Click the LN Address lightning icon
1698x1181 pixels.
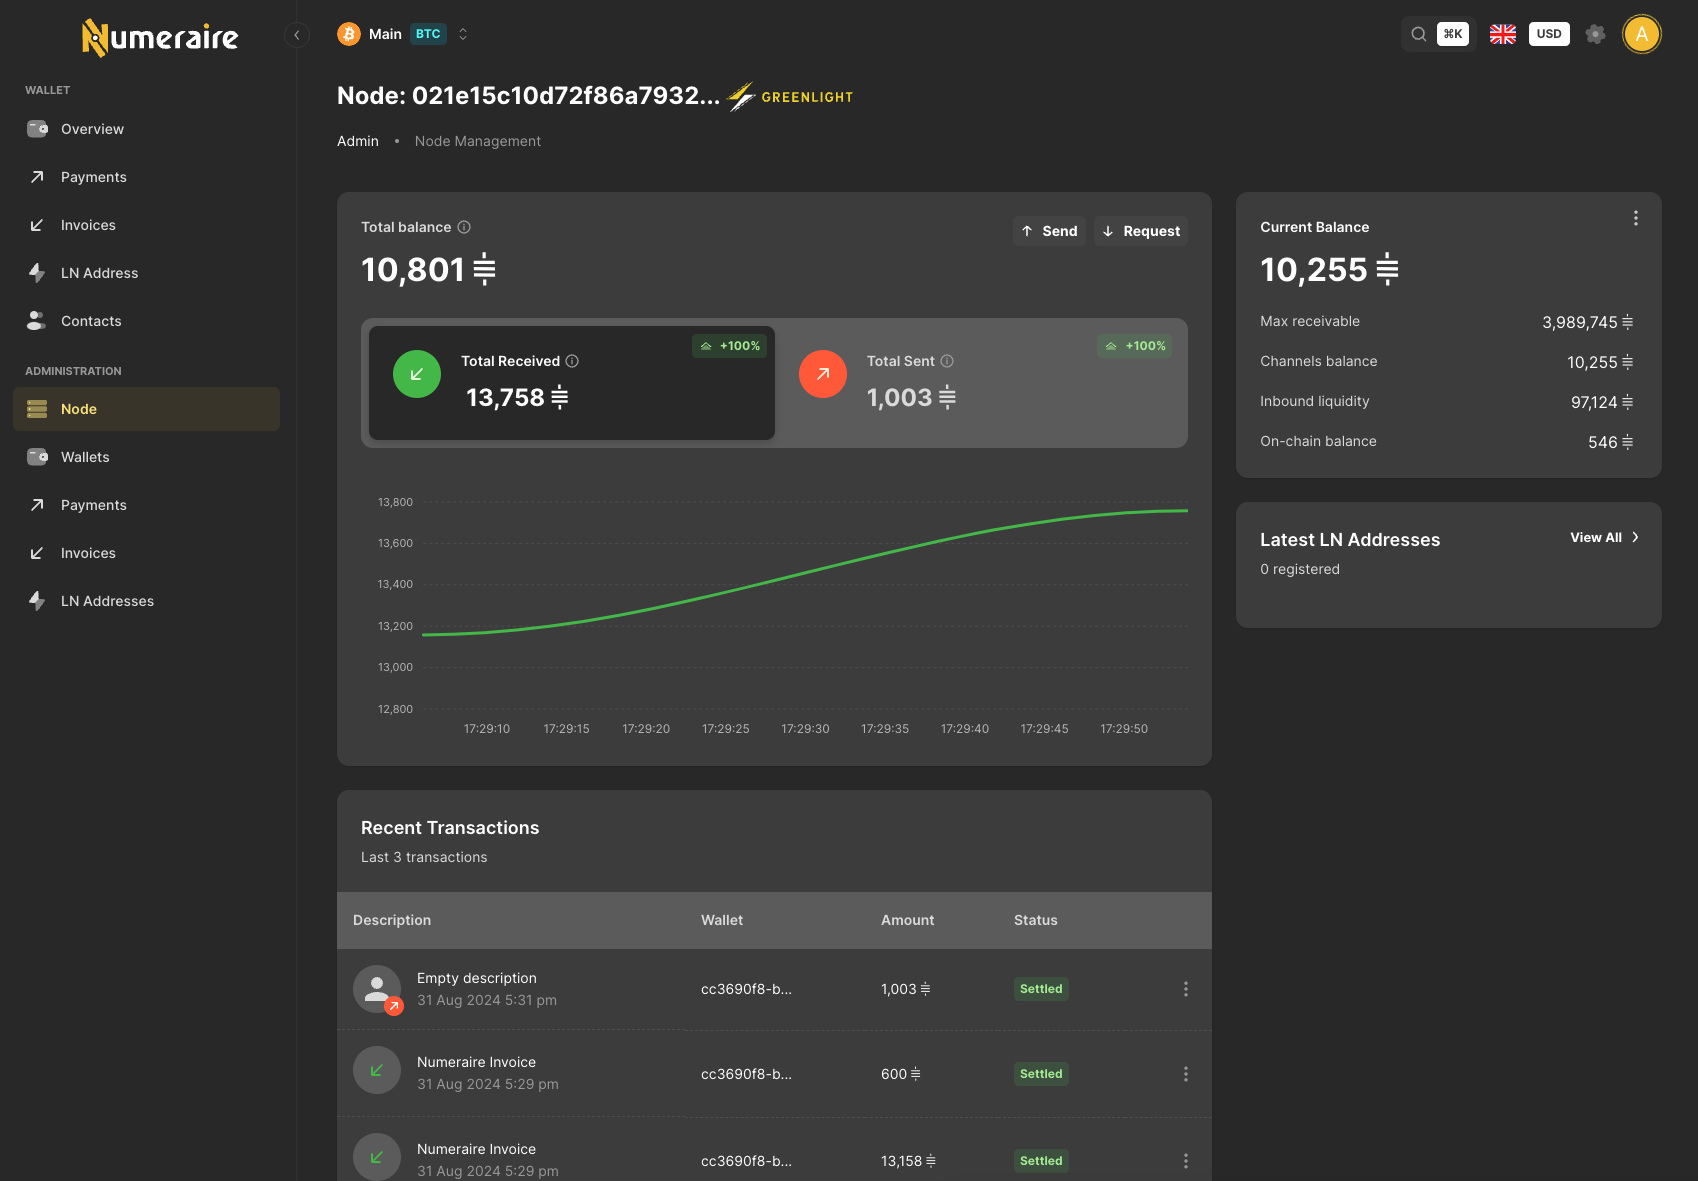pos(37,273)
